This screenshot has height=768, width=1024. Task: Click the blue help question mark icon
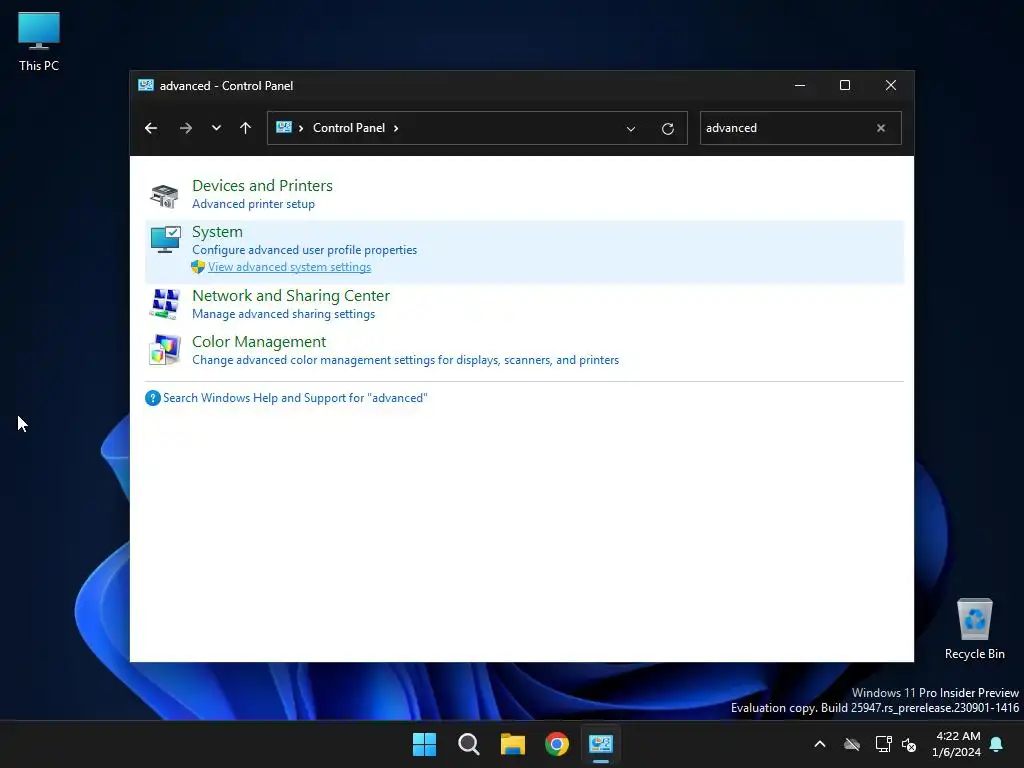153,398
